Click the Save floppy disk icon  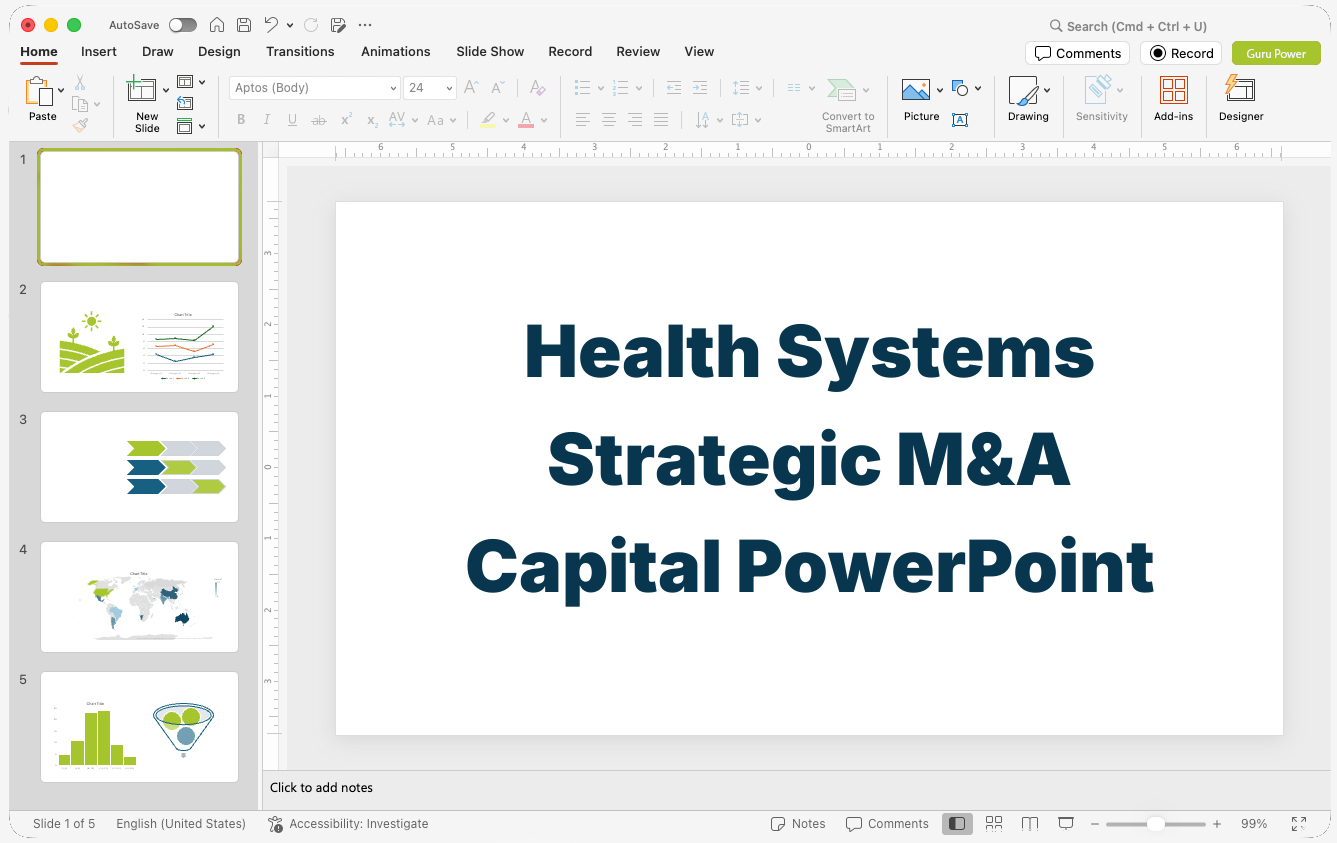244,25
